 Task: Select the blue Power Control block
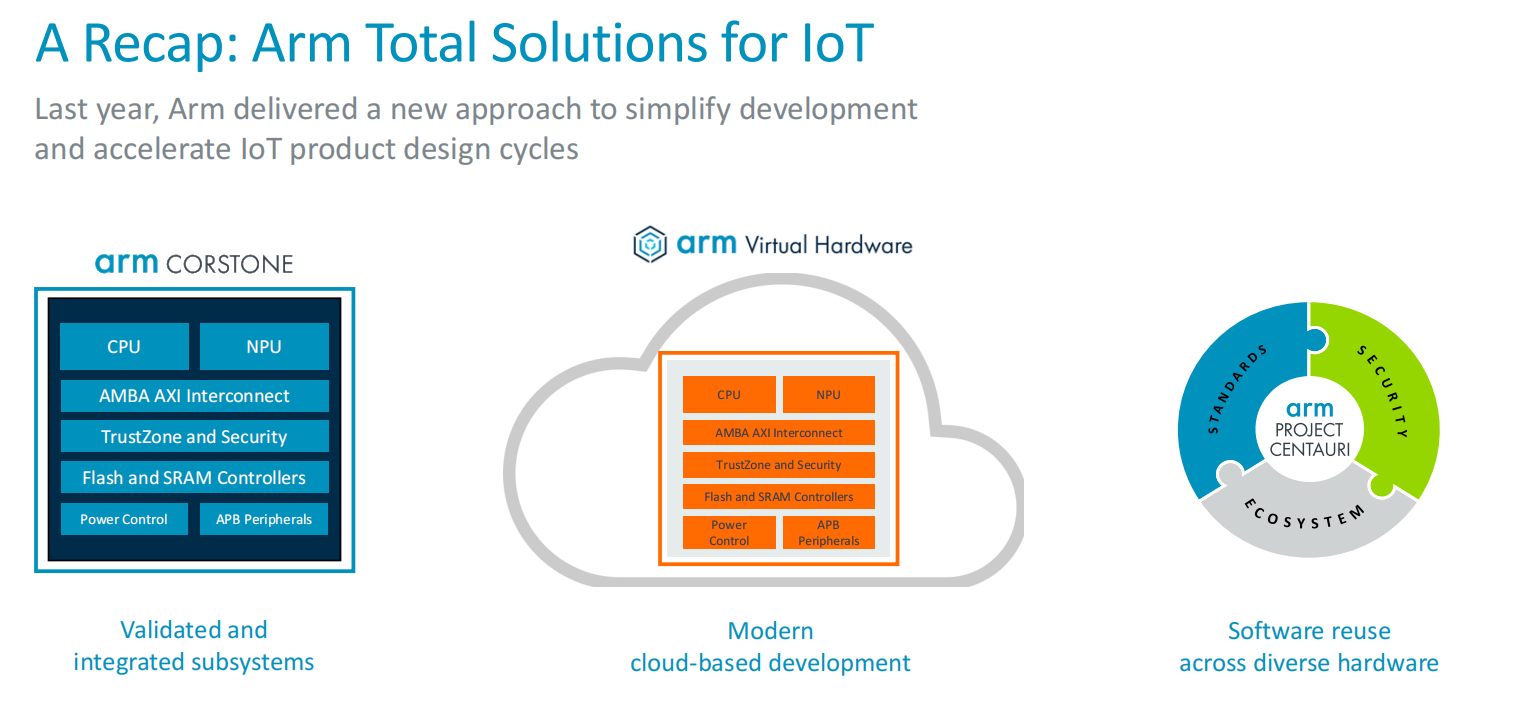point(124,519)
